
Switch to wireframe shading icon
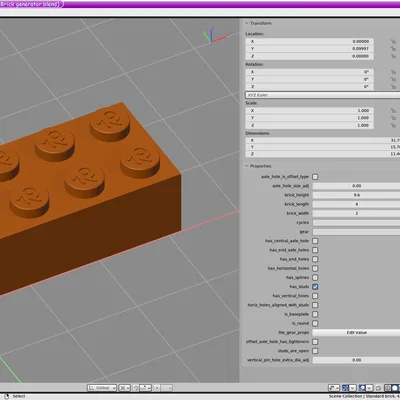(x=387, y=388)
